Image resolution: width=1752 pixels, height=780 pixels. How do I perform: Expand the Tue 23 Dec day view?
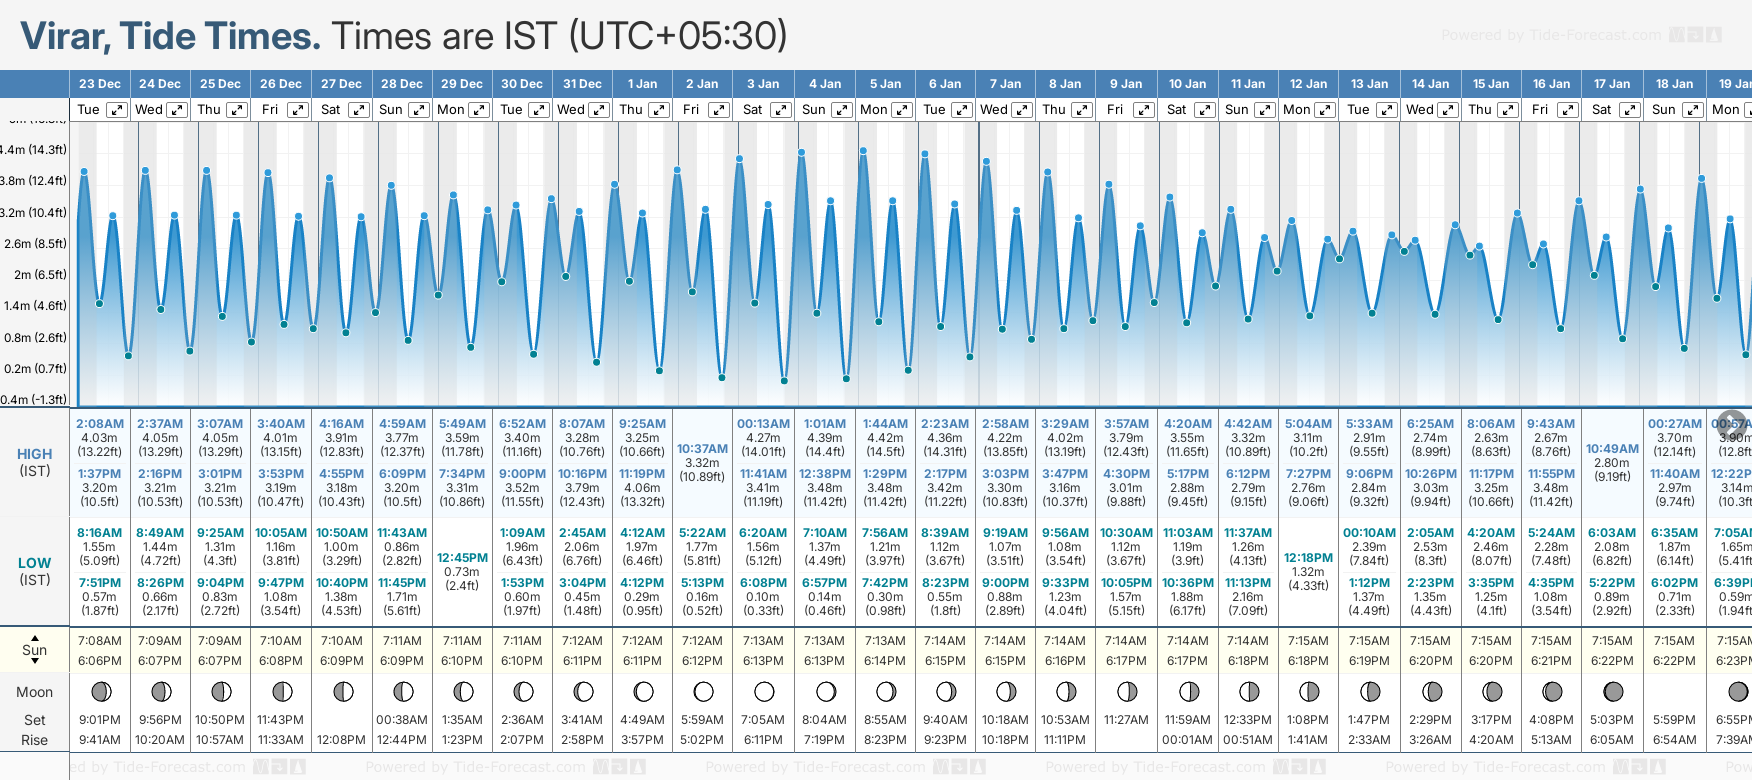[117, 110]
